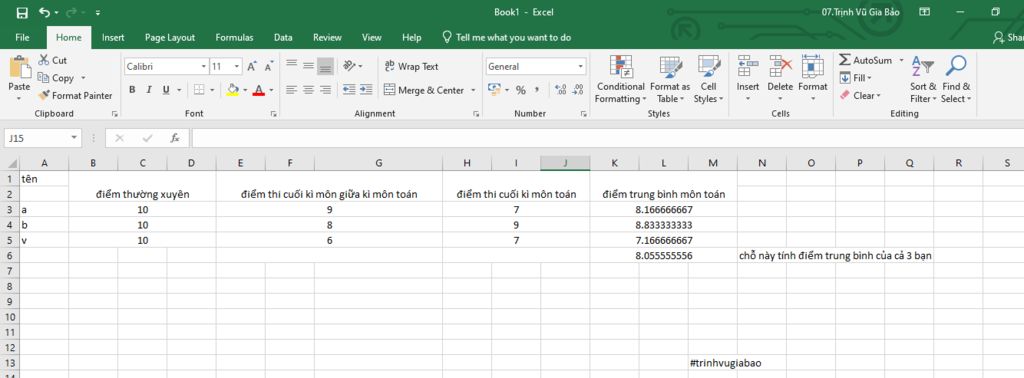The width and height of the screenshot is (1024, 378).
Task: Activate the Format Painter brush
Action: click(75, 95)
